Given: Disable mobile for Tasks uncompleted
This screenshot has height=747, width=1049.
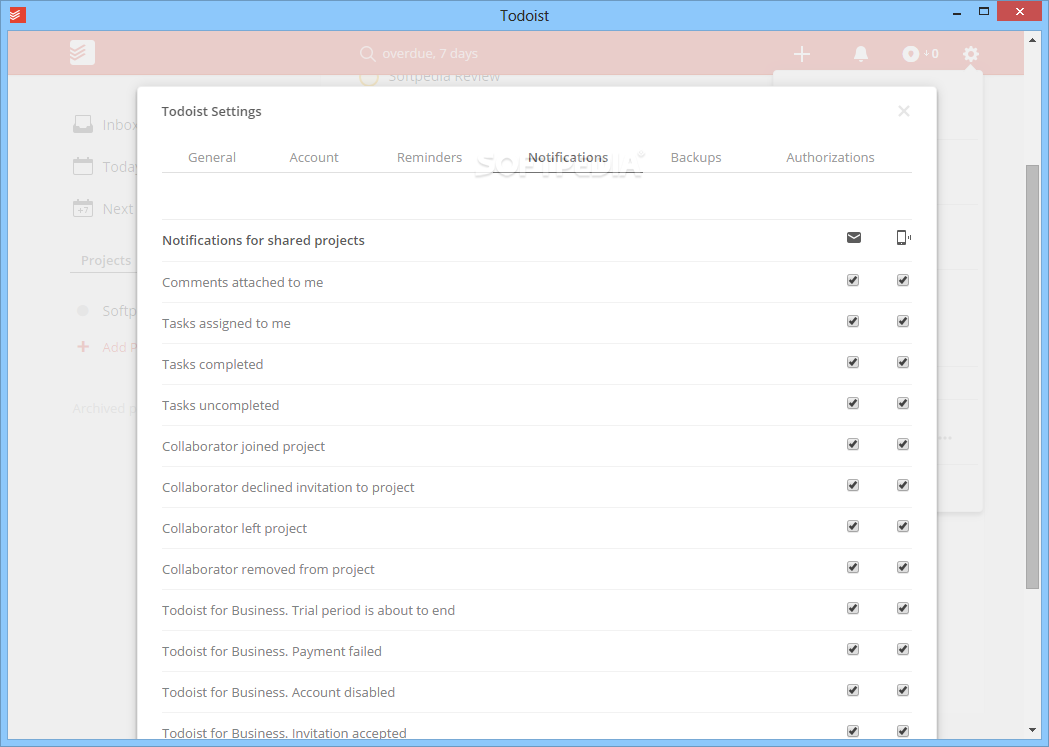Looking at the screenshot, I should [x=903, y=403].
